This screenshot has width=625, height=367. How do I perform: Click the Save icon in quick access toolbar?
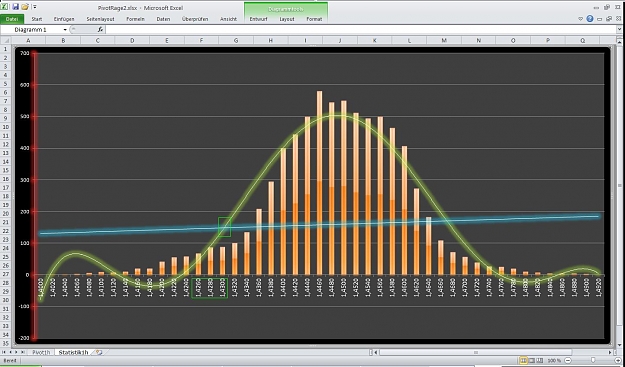tap(16, 7)
